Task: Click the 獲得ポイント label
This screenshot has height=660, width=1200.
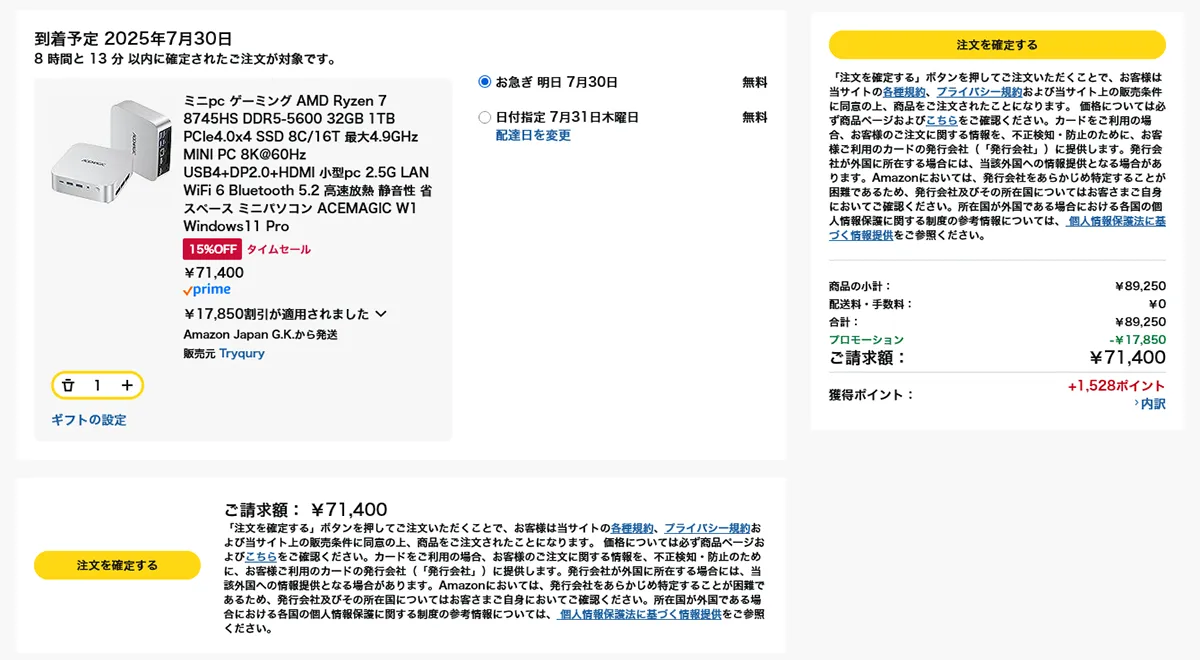Action: point(872,395)
